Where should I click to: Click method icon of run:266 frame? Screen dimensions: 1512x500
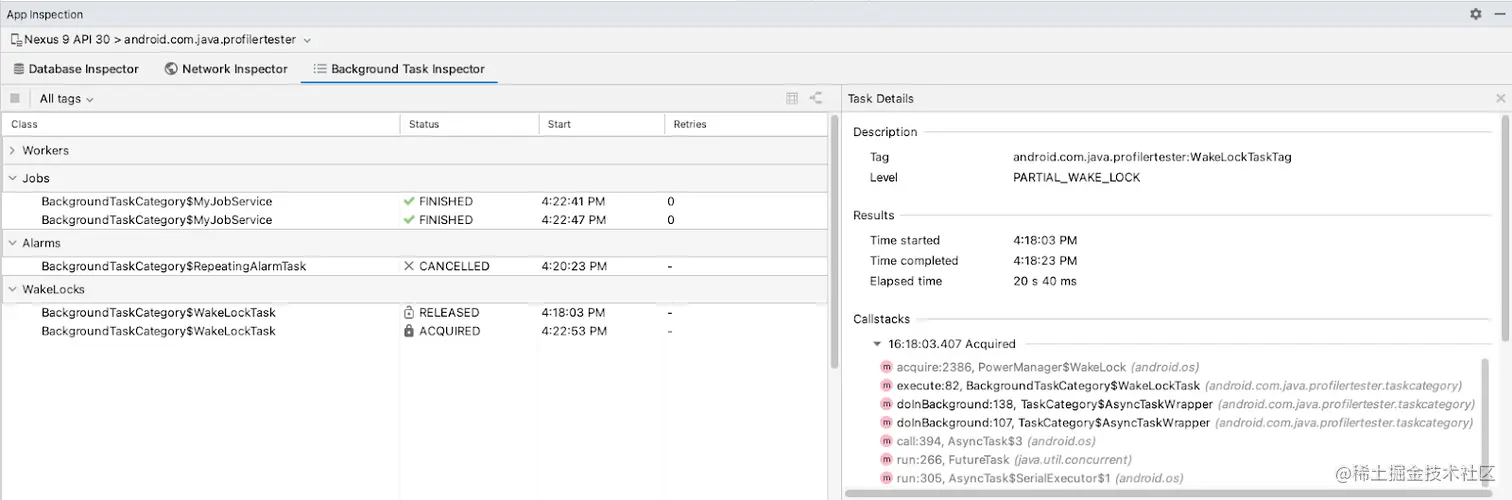[886, 459]
